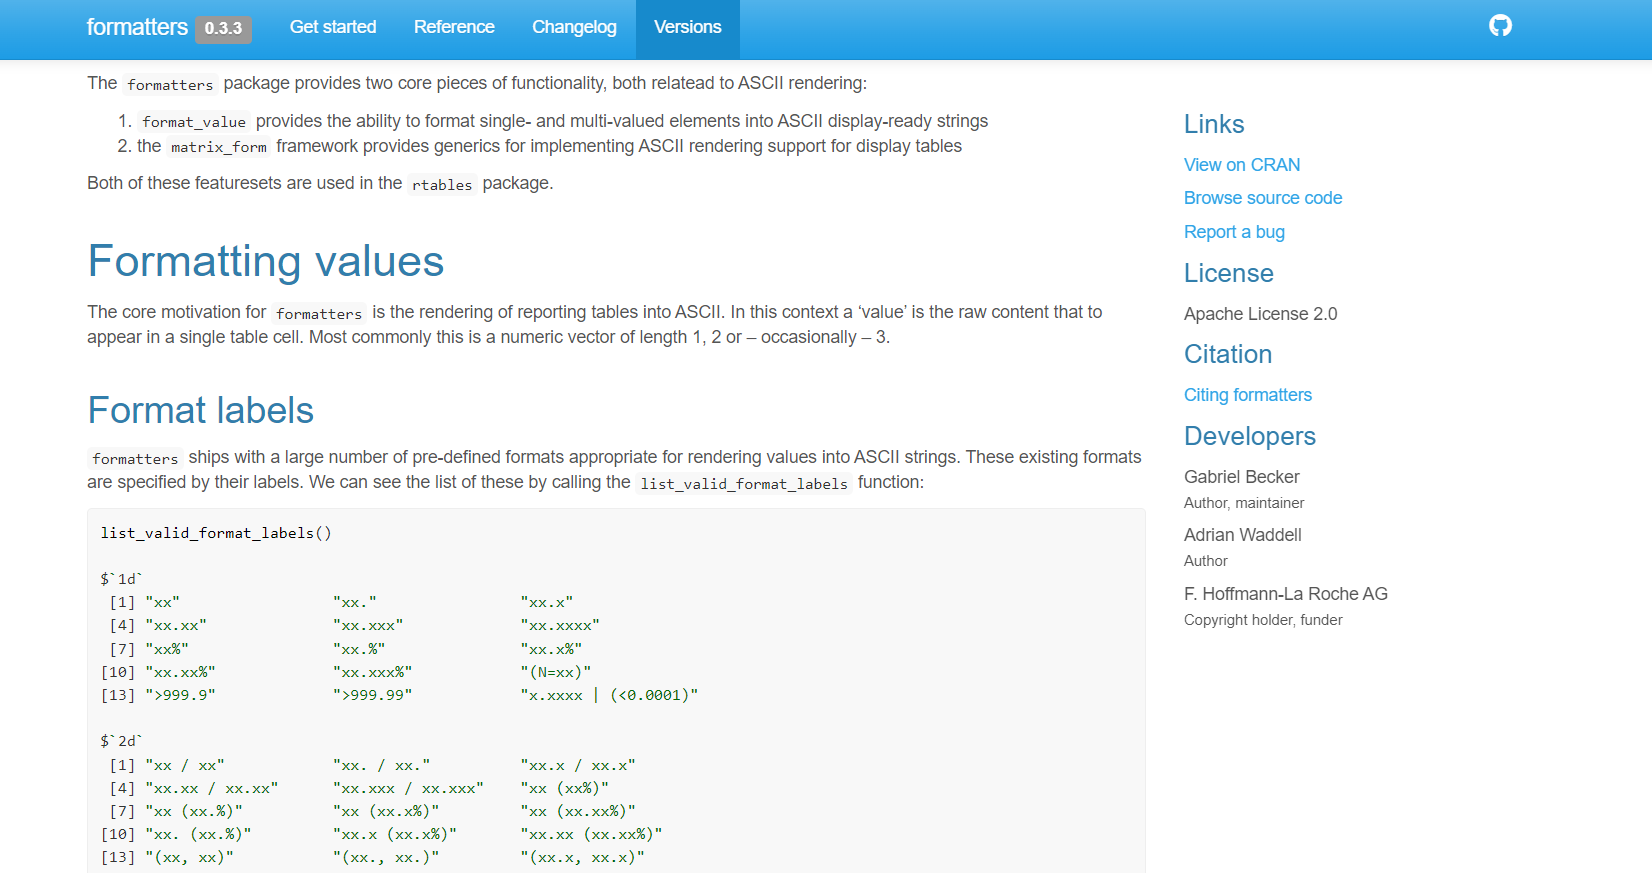Click the F. Hoffmann-La Roche AG text
This screenshot has width=1652, height=873.
click(x=1286, y=594)
